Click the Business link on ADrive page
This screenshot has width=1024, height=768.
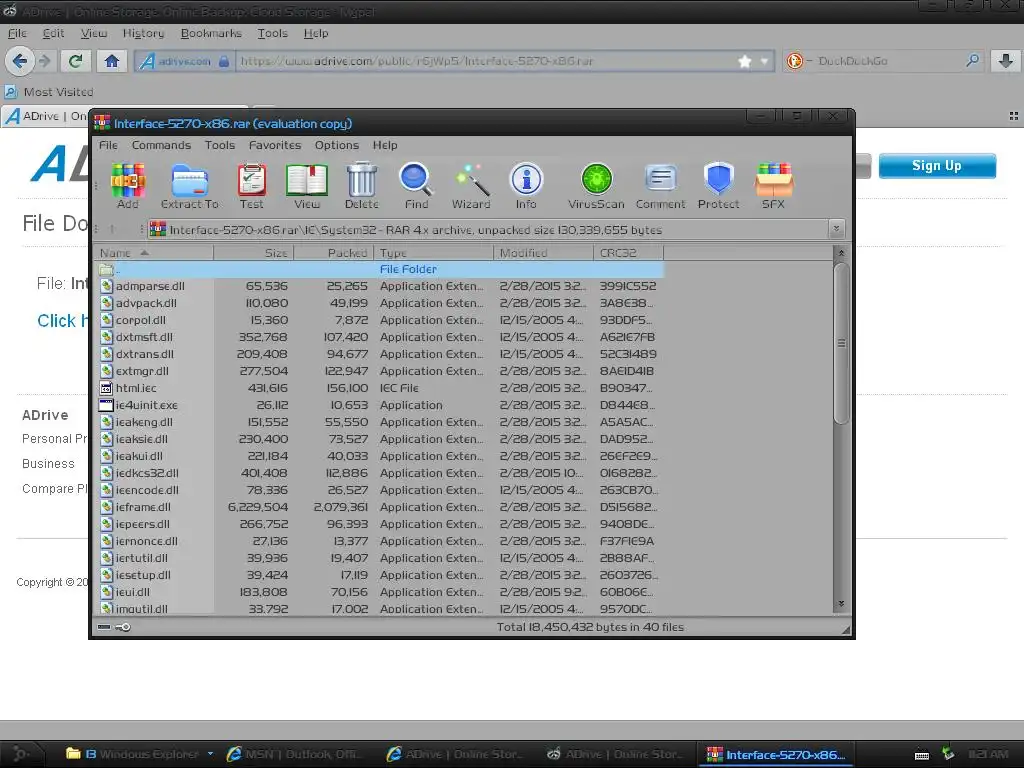click(x=48, y=464)
